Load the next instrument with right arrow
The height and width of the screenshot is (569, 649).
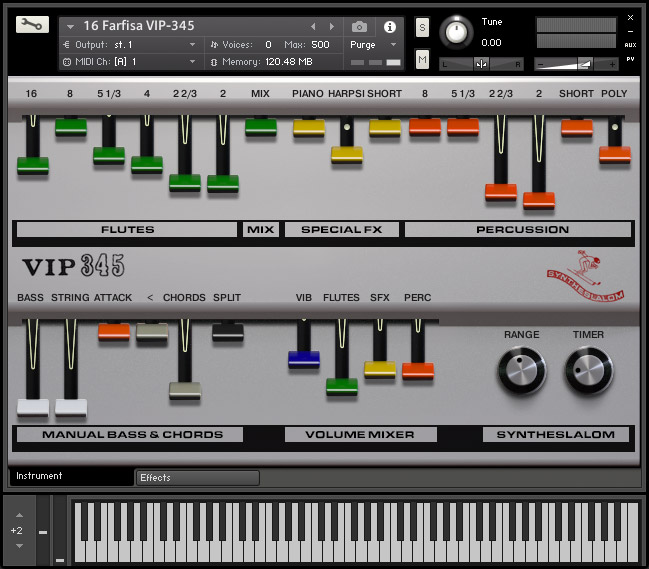332,26
